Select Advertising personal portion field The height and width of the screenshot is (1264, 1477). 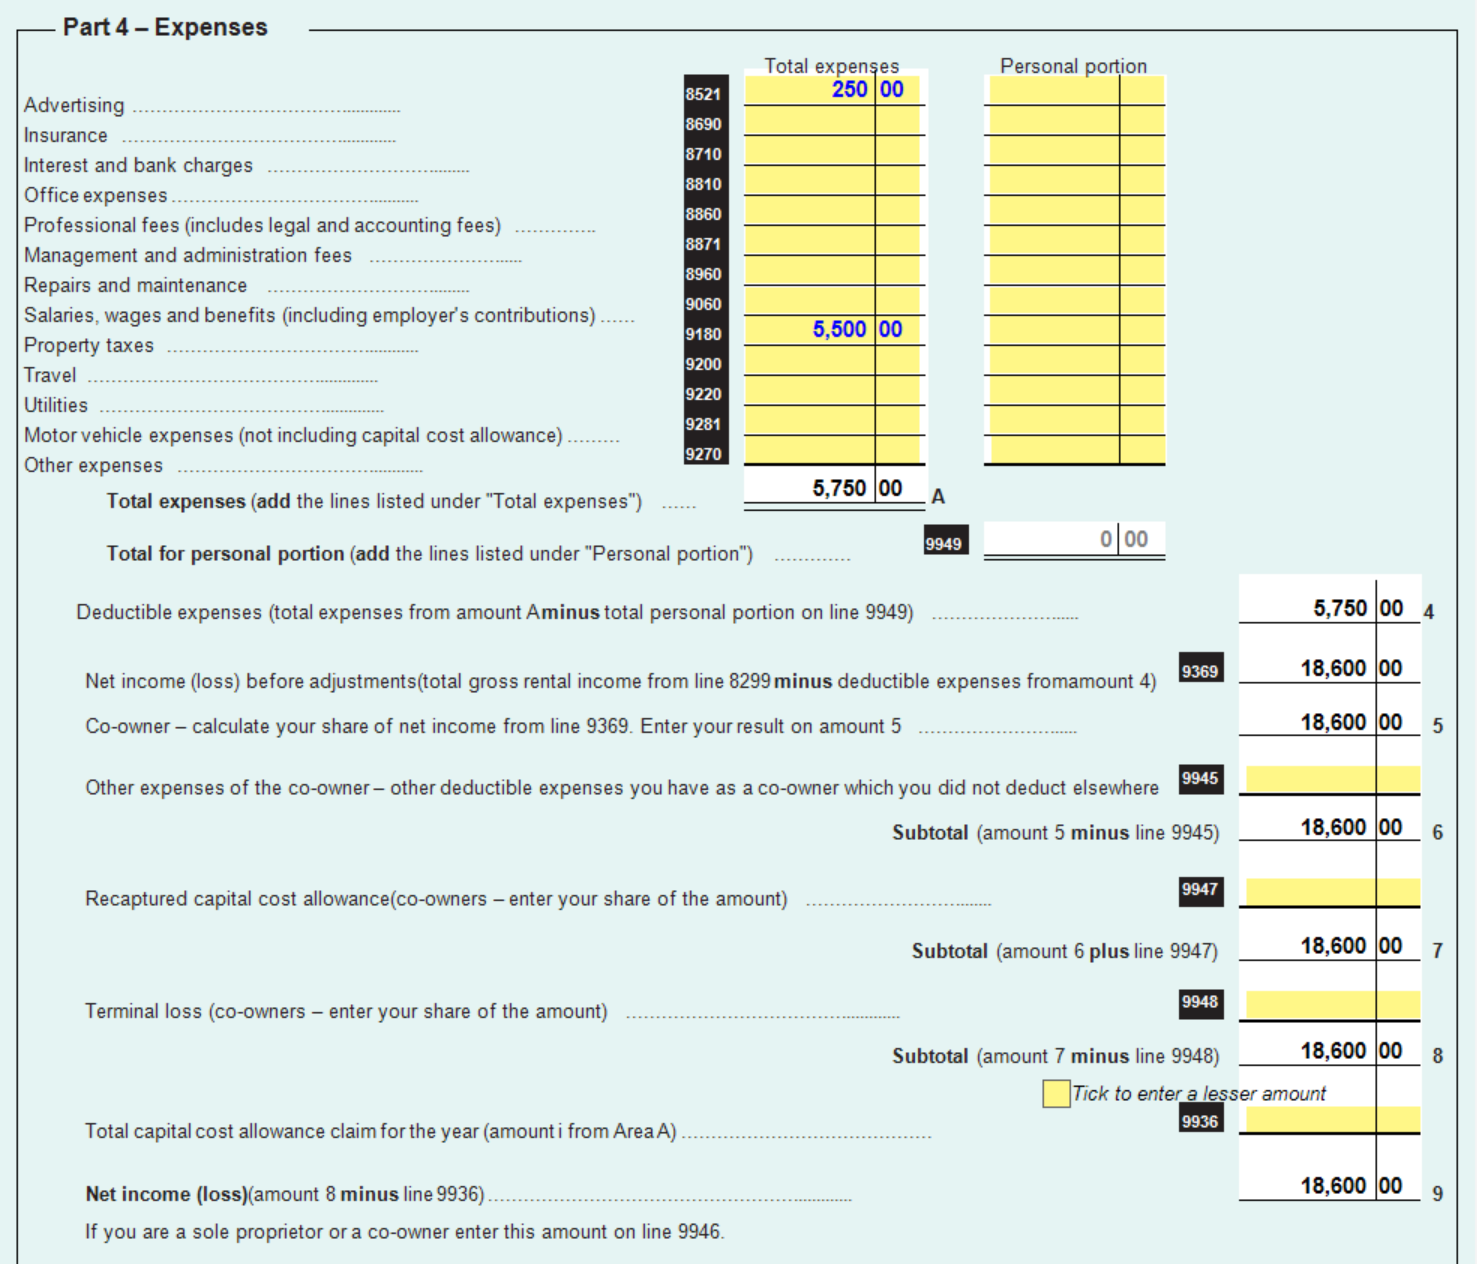[x=1075, y=90]
